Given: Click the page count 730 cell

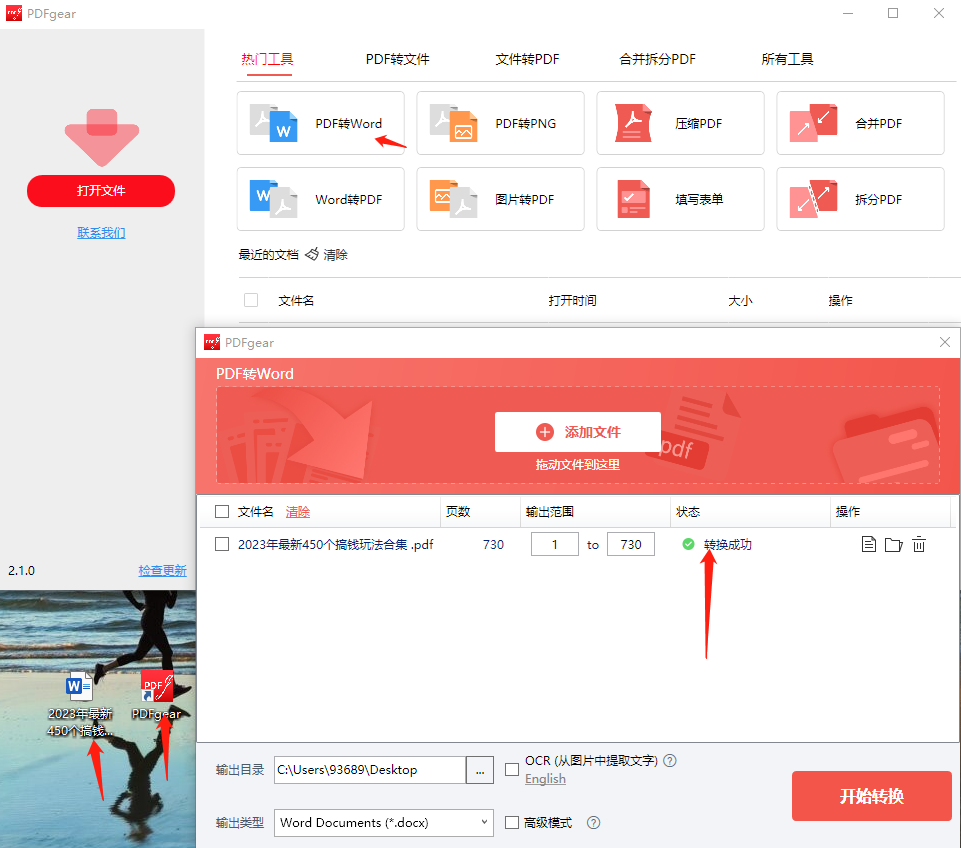Looking at the screenshot, I should click(493, 545).
